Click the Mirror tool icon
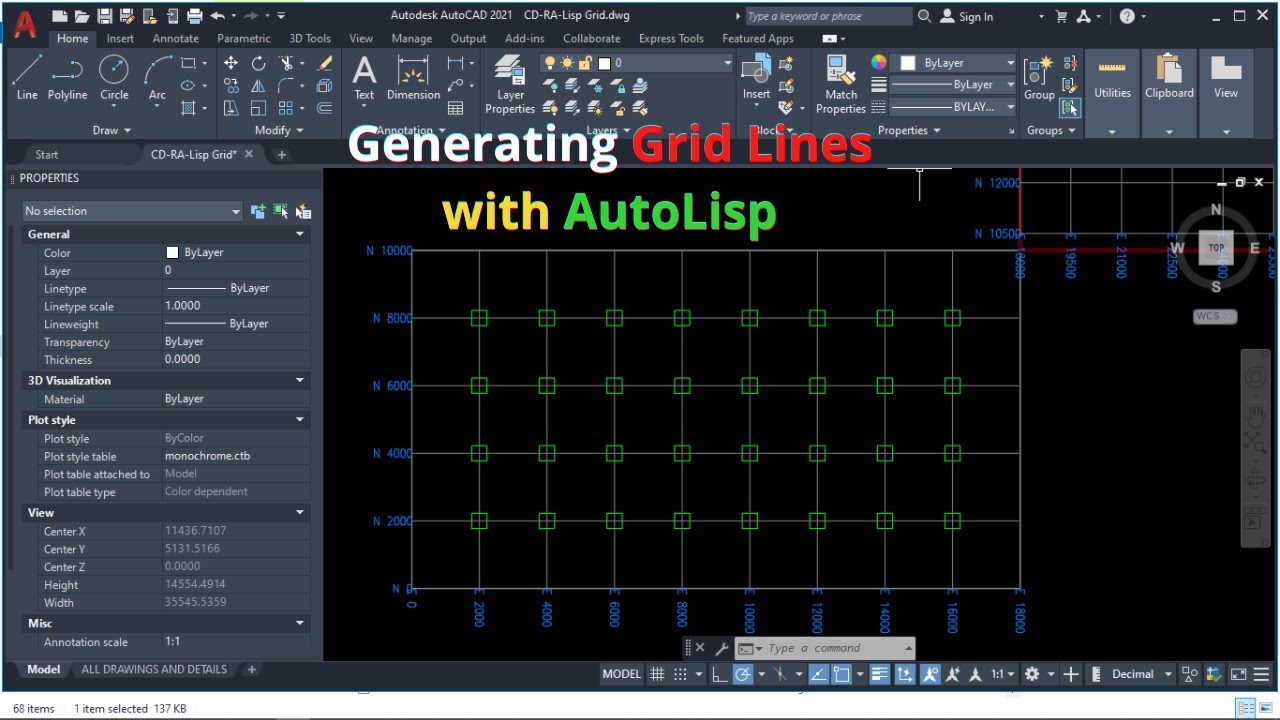 (259, 85)
